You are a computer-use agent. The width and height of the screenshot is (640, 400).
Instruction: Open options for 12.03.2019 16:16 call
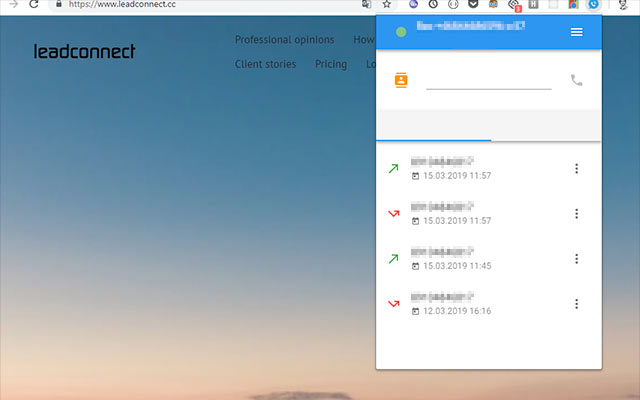click(x=576, y=304)
